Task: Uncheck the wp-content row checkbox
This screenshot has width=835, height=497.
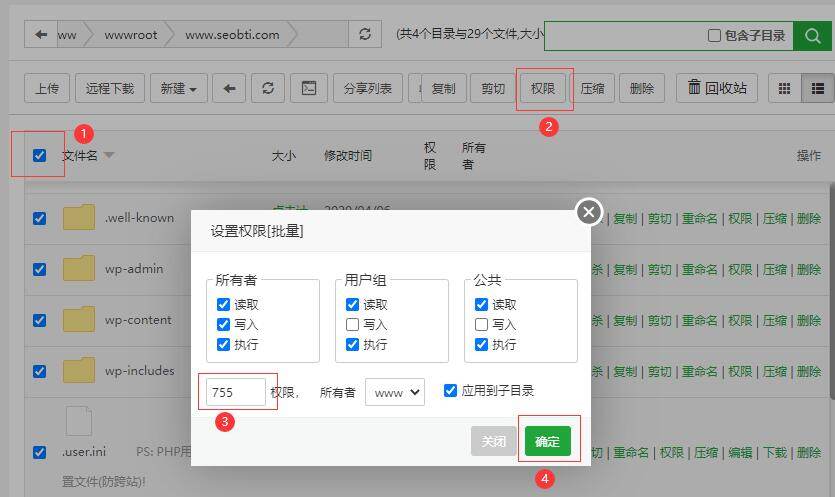Action: pos(39,320)
